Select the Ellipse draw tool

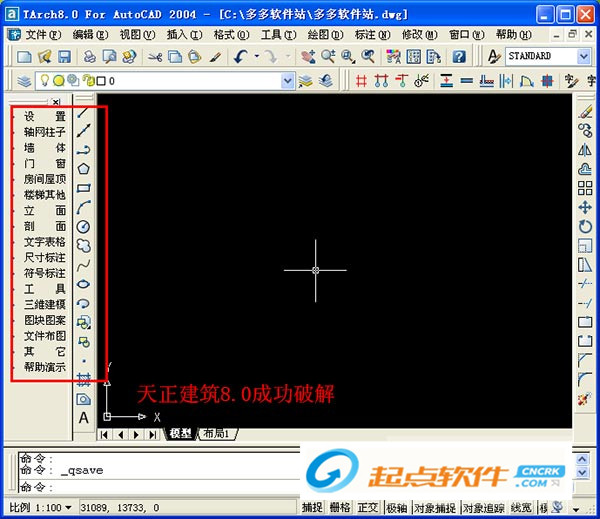pos(83,284)
